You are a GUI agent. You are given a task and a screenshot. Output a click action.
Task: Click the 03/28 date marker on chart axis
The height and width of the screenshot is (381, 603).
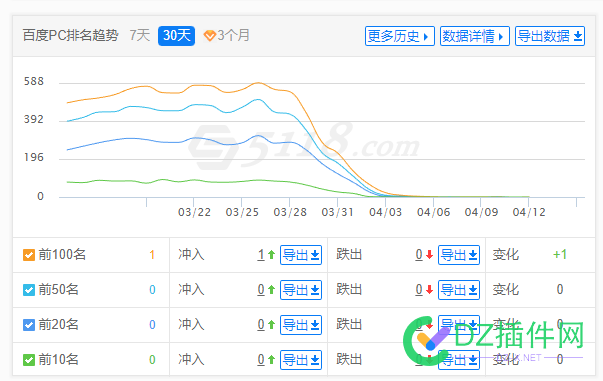(x=290, y=212)
